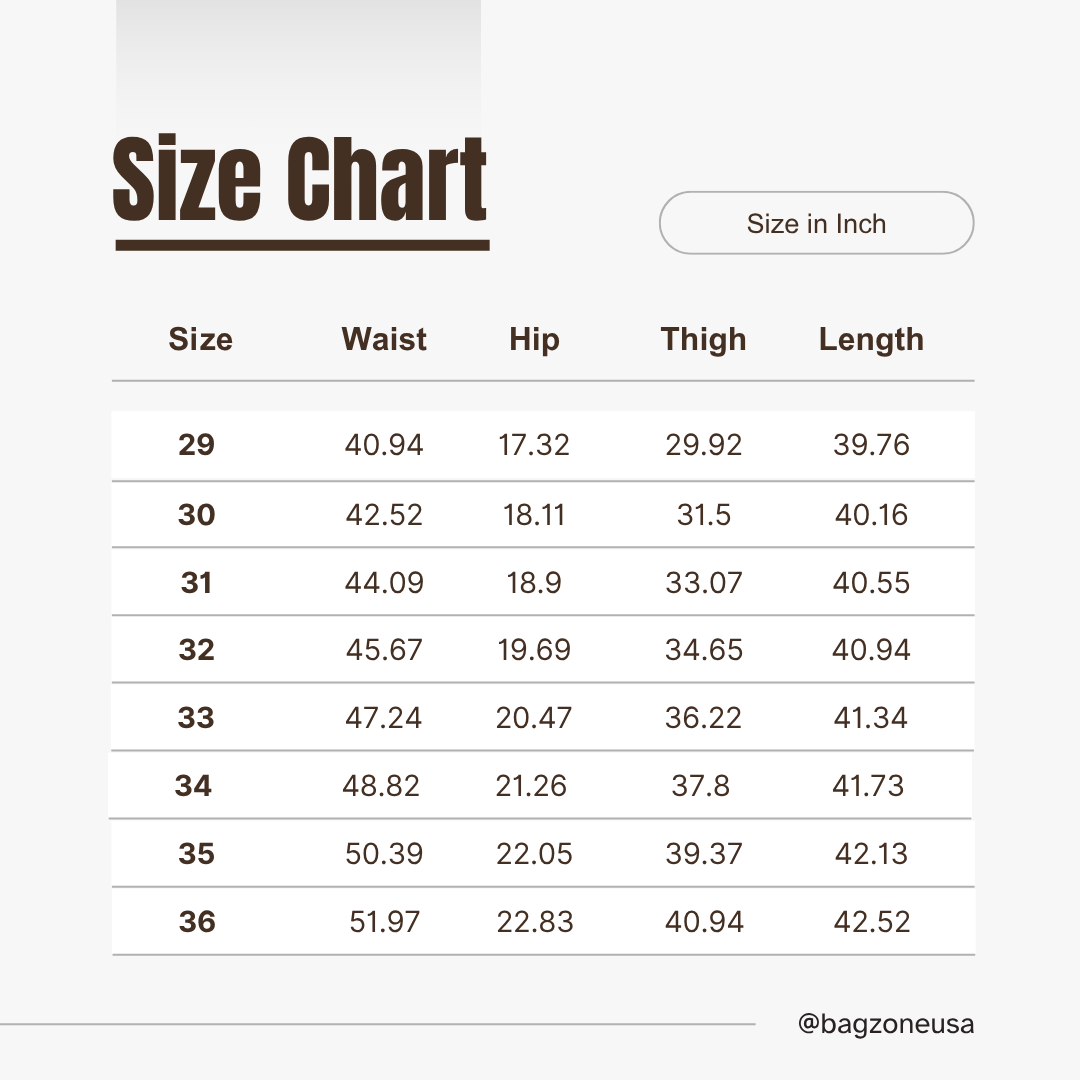
Task: Click the @bagzoneusa handle text
Action: click(886, 1024)
